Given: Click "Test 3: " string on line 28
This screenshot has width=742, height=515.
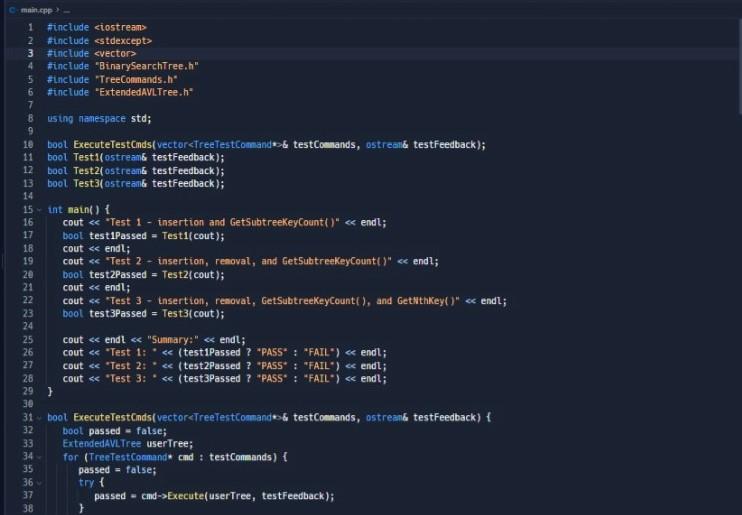Looking at the screenshot, I should click(x=131, y=378).
